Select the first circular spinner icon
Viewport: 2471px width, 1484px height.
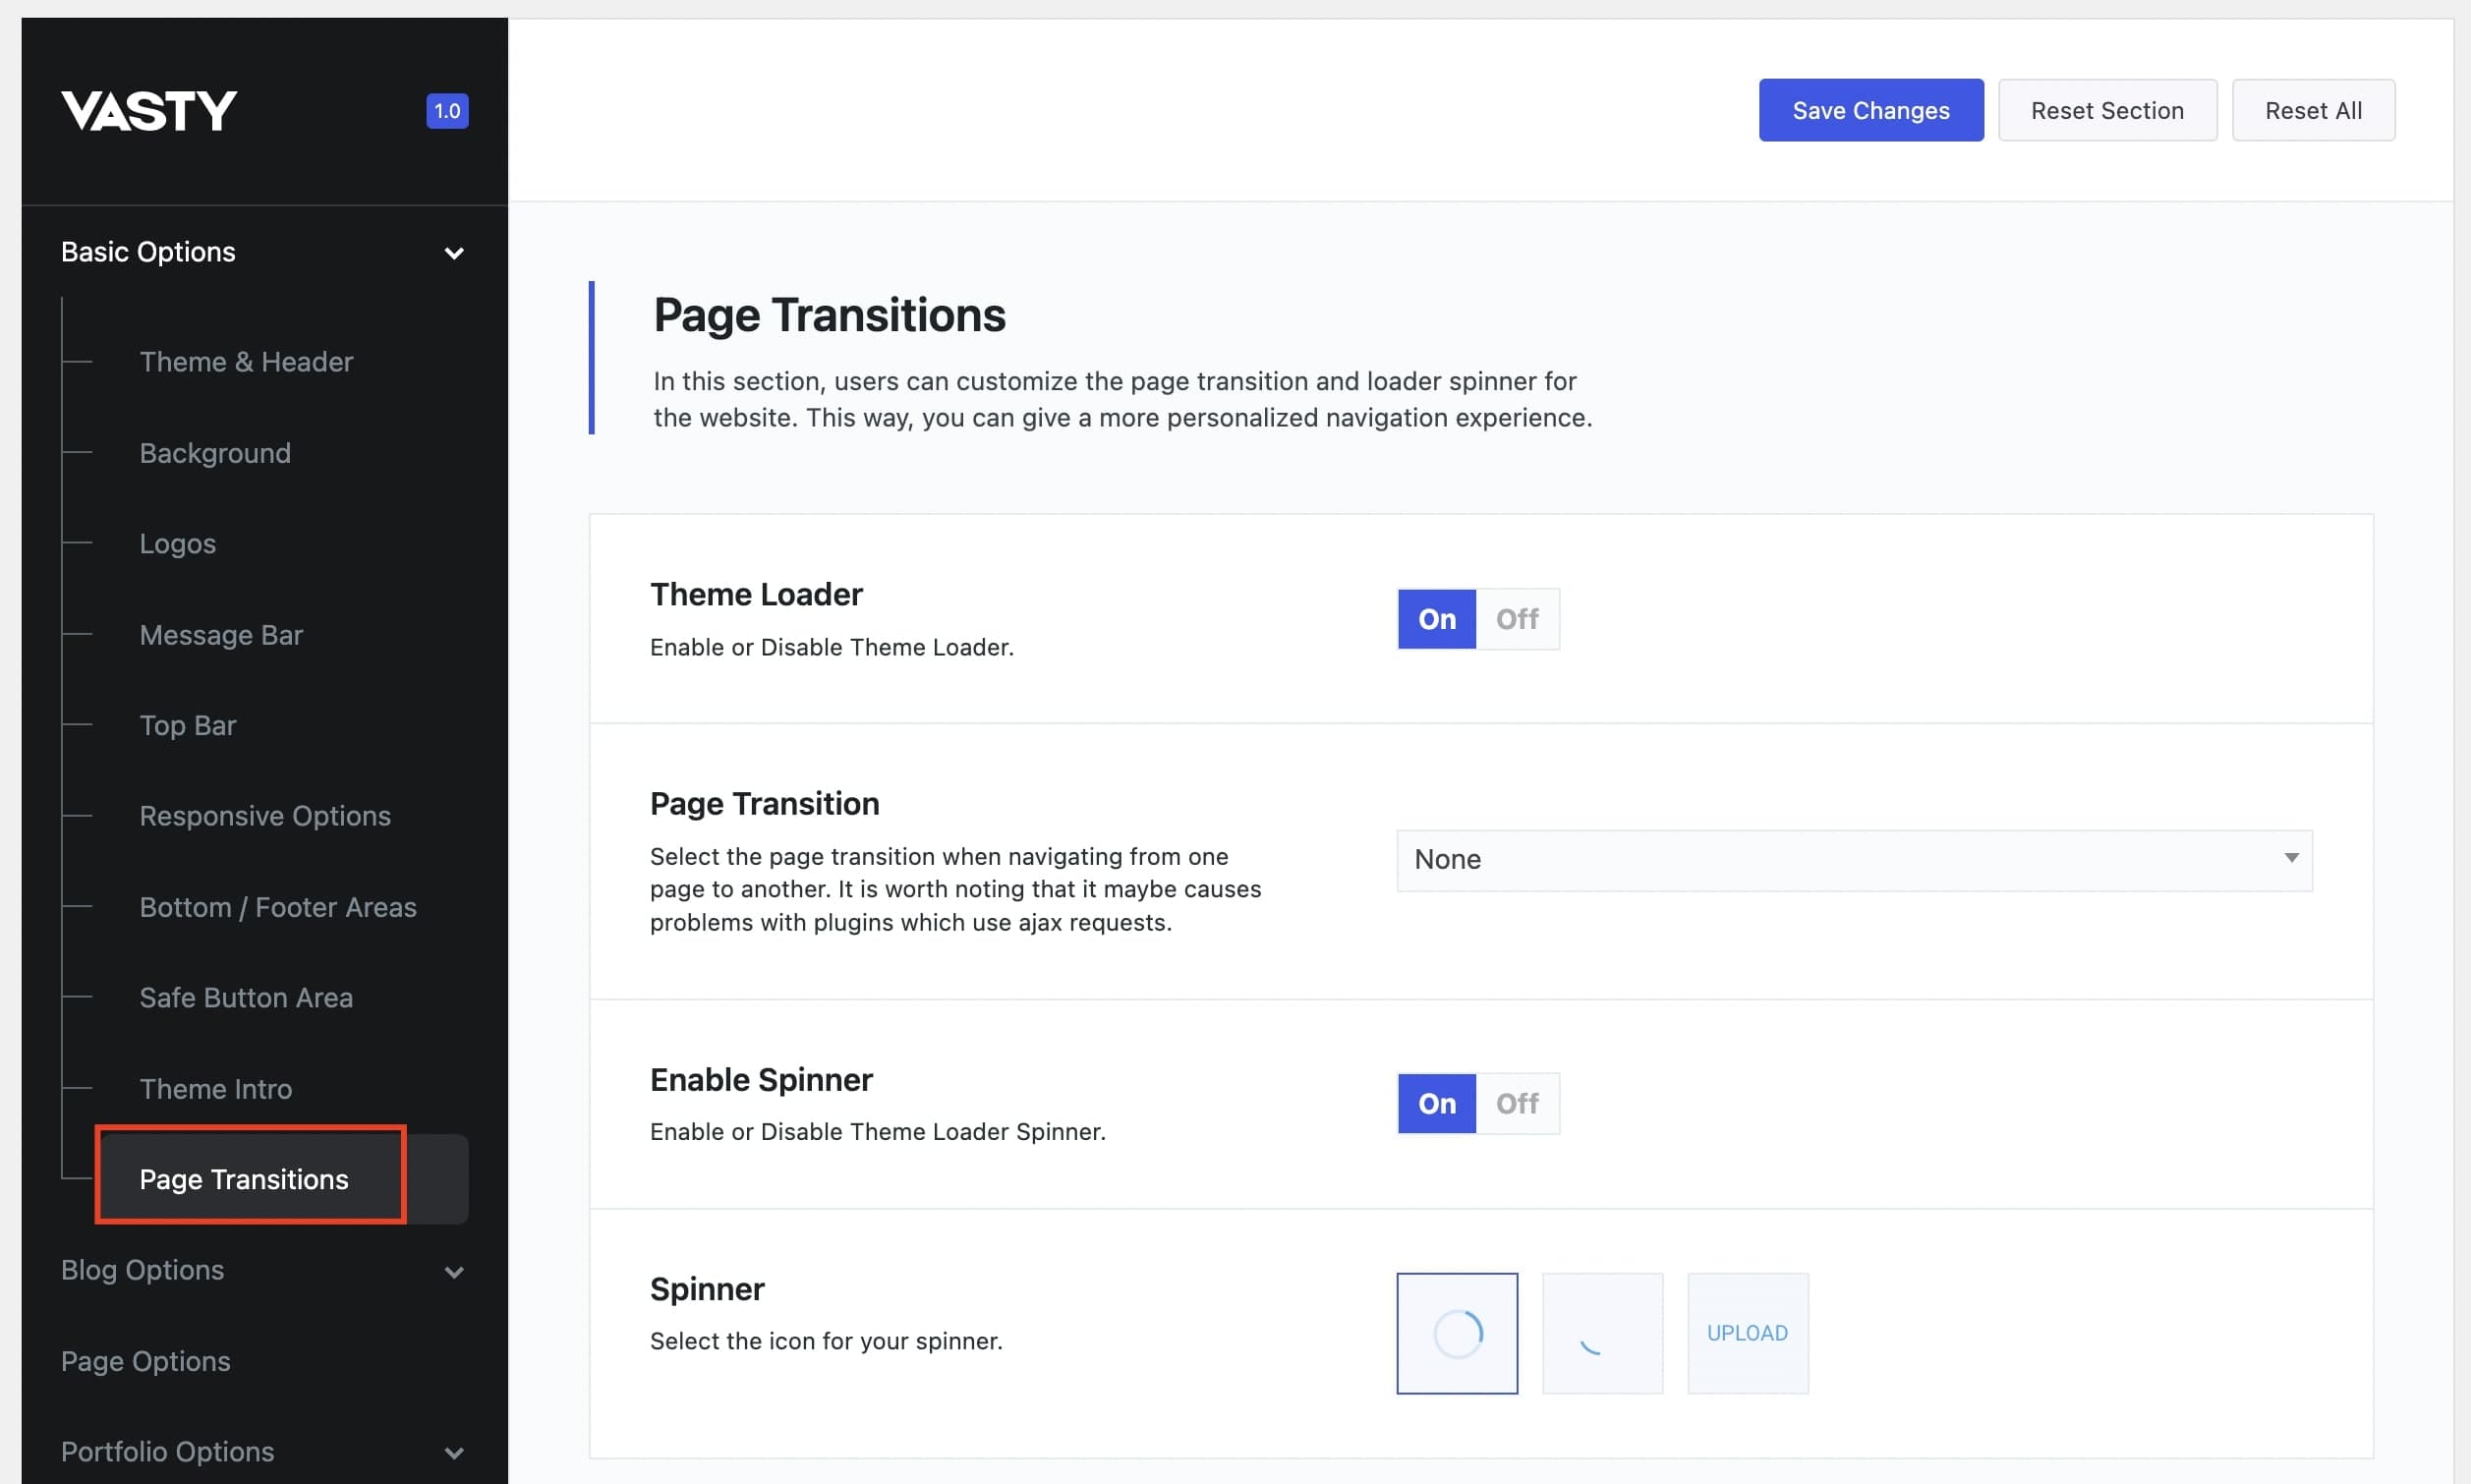1457,1333
